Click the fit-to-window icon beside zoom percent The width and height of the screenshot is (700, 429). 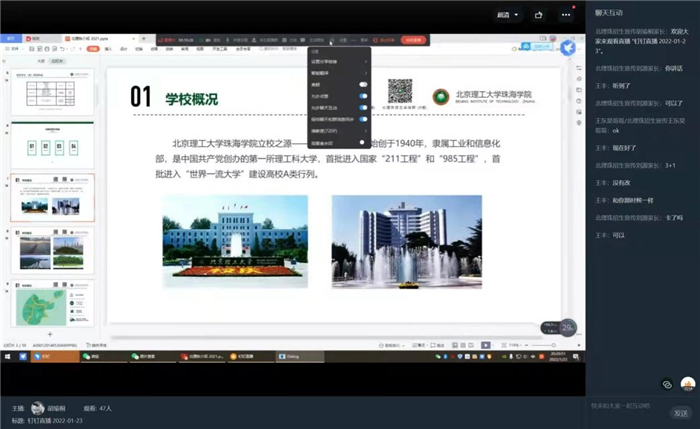click(504, 345)
